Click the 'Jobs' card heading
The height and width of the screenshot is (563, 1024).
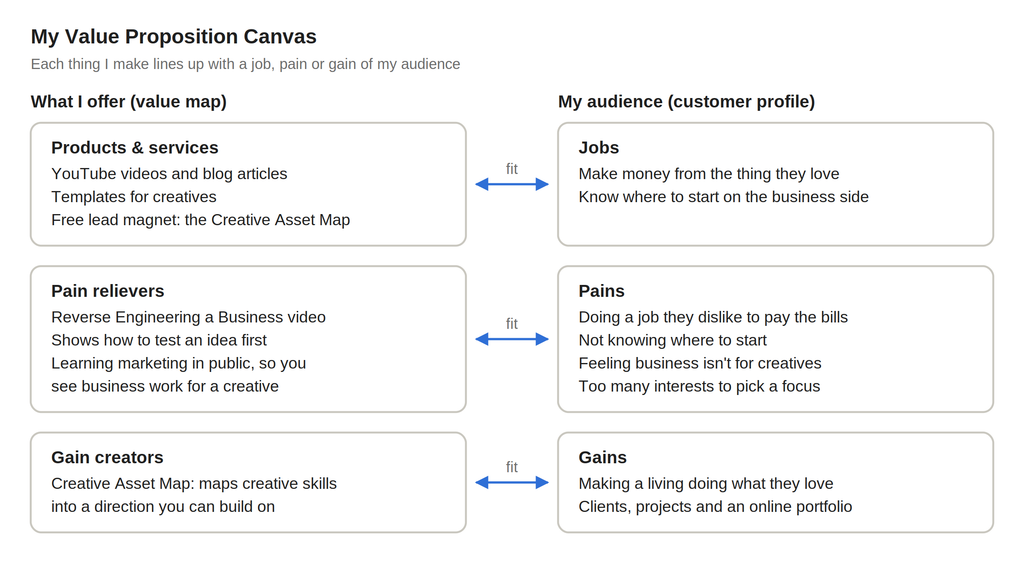(599, 148)
